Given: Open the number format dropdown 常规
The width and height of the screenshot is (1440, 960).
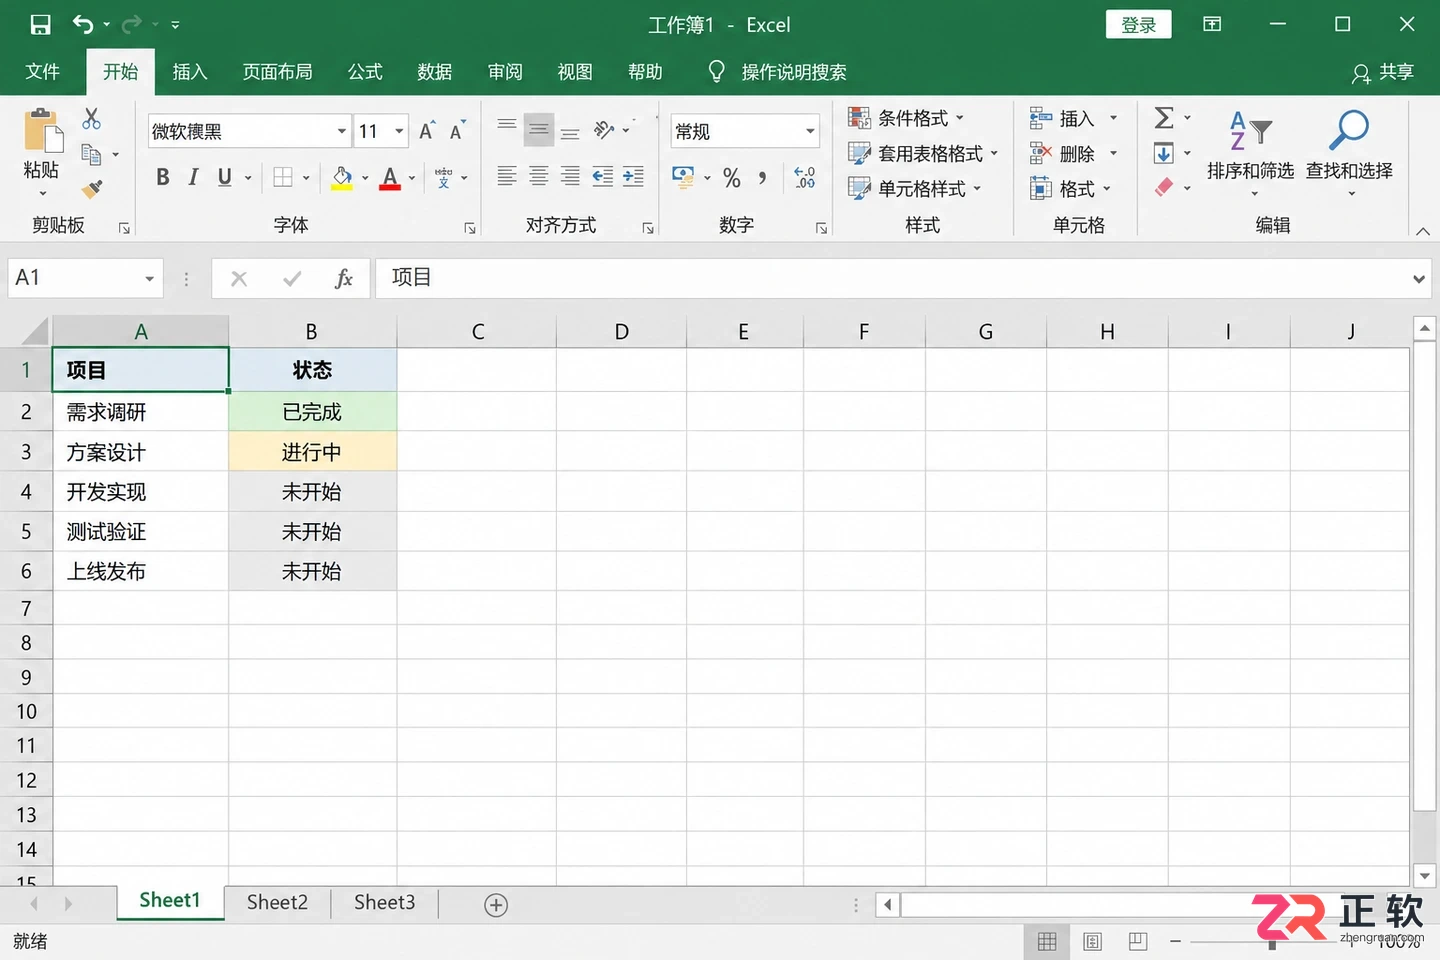Looking at the screenshot, I should click(x=810, y=131).
